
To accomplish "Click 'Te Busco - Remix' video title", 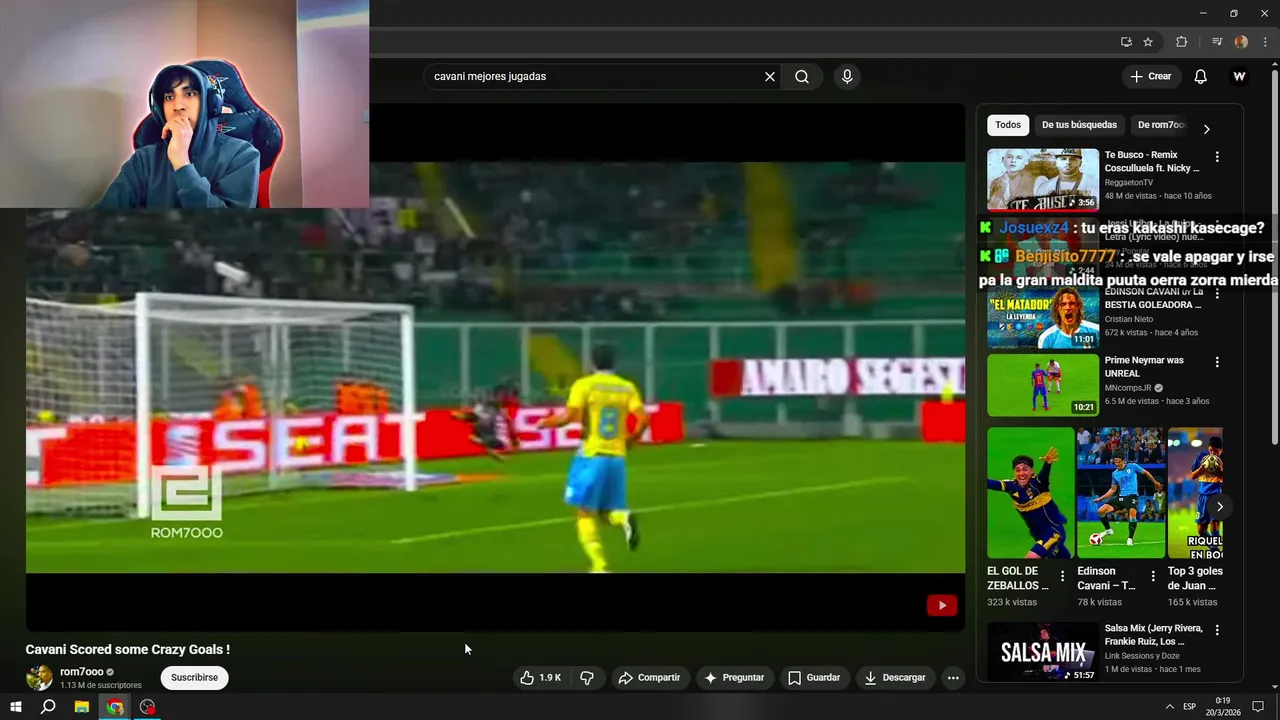I will tap(1151, 162).
